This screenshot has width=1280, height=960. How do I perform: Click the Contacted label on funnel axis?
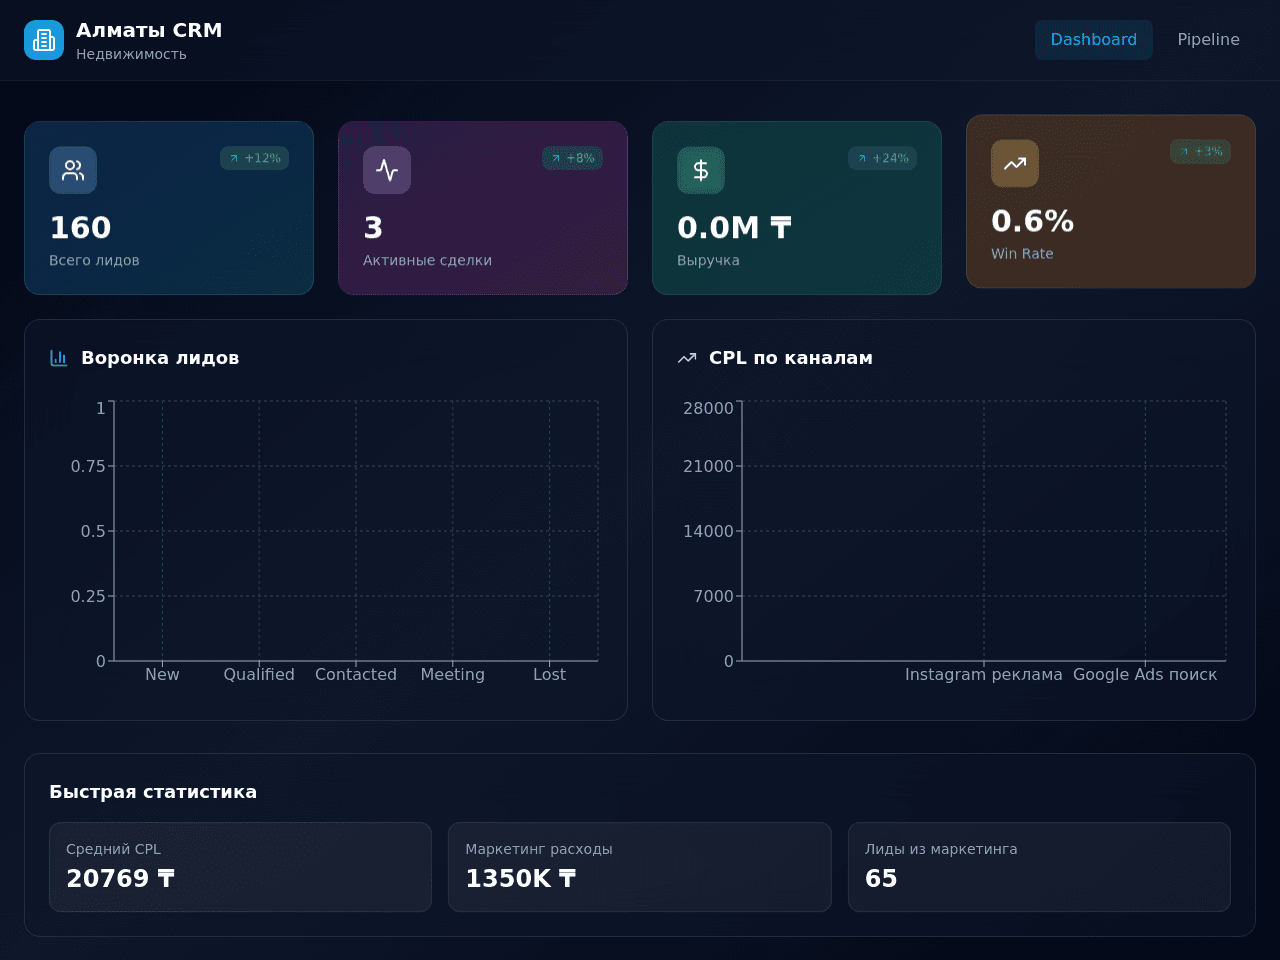356,675
